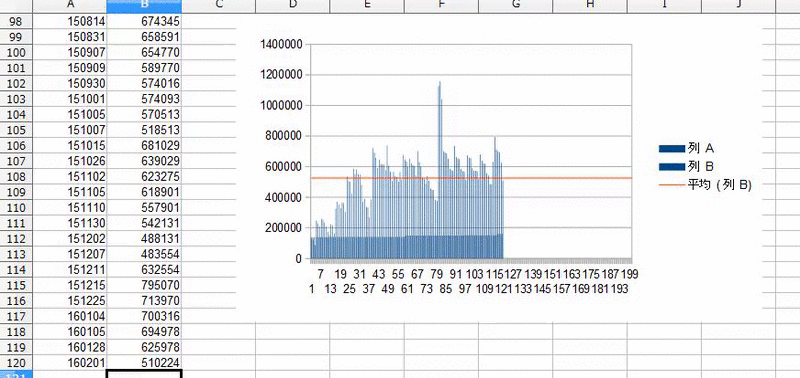Click cell containing 151225
This screenshot has width=800, height=378.
click(x=70, y=301)
